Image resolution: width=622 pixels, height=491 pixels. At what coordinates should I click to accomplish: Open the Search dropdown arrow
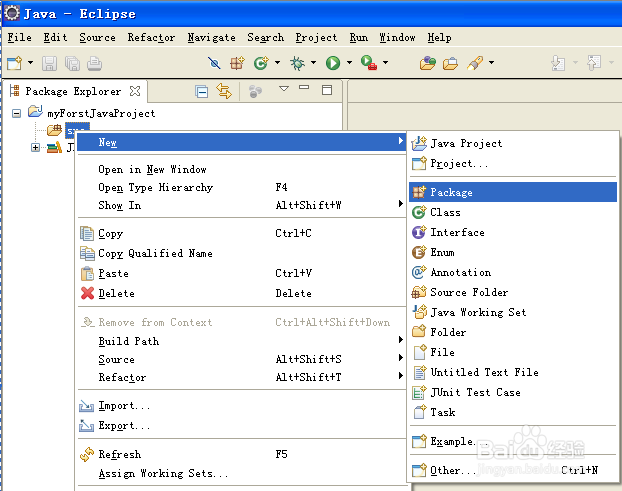click(491, 62)
